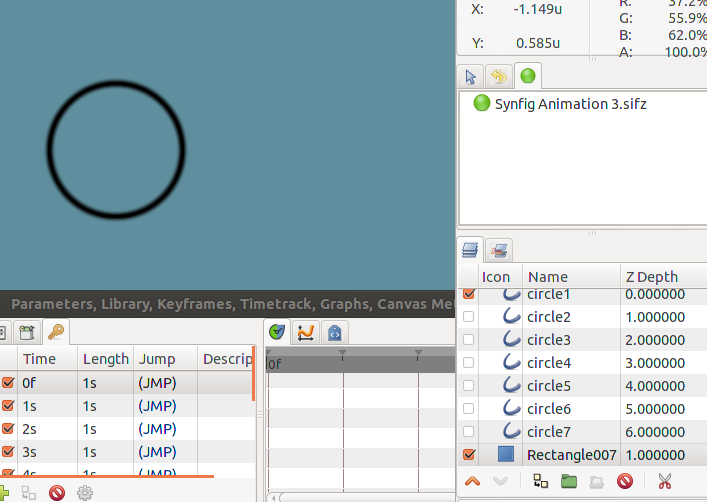The image size is (707, 502).
Task: Open the Timetrack panel tab
Action: click(x=276, y=332)
